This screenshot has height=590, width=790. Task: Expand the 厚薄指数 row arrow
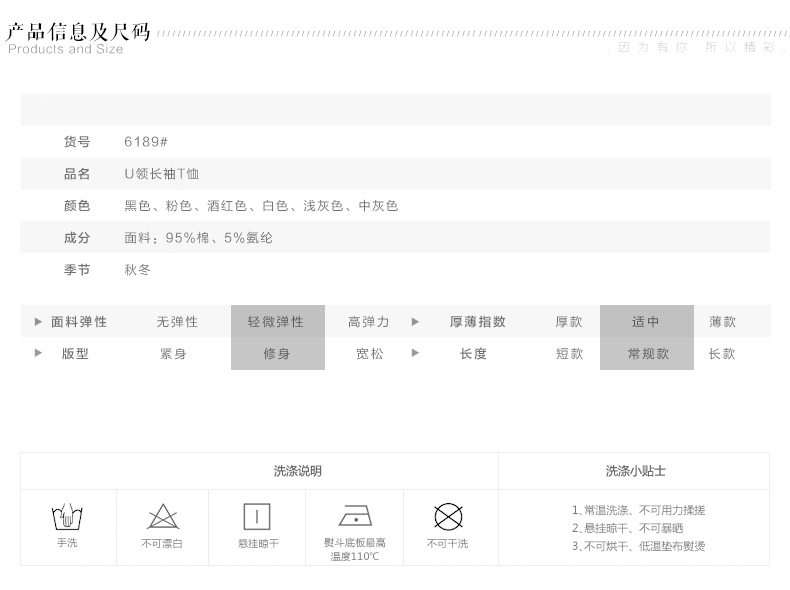point(415,322)
